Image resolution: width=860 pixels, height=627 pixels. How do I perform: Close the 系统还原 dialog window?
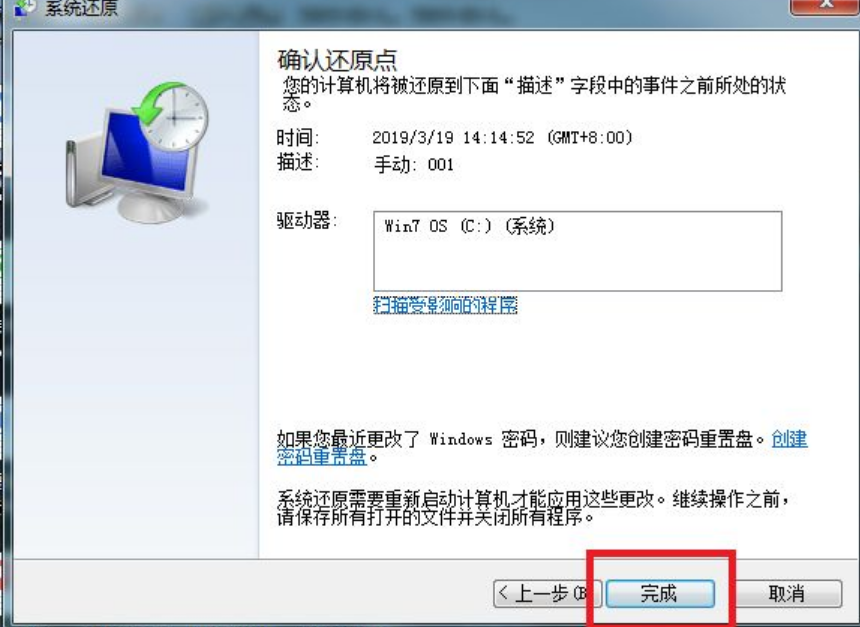(x=824, y=7)
